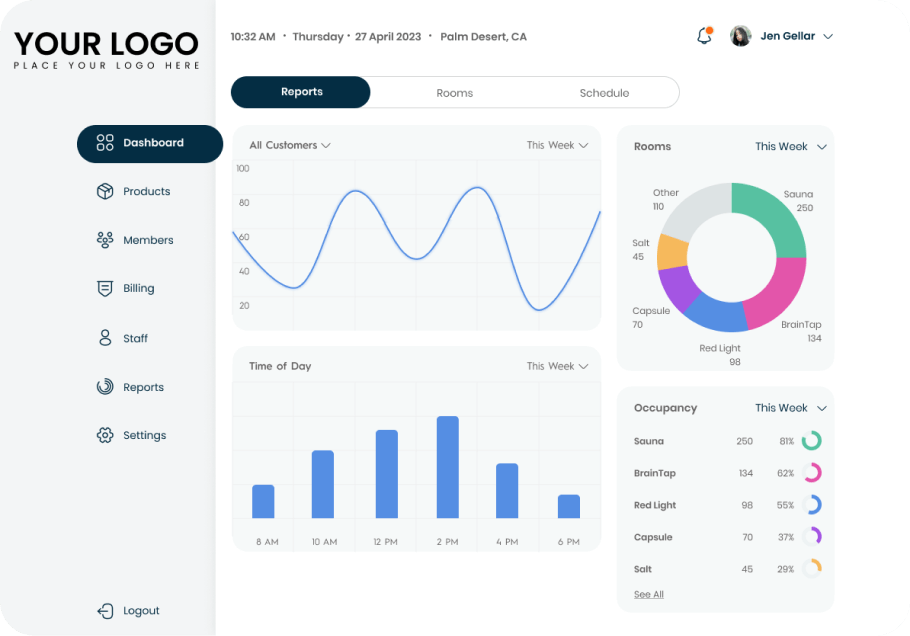Click the BrainTap row in Occupancy

(x=728, y=473)
